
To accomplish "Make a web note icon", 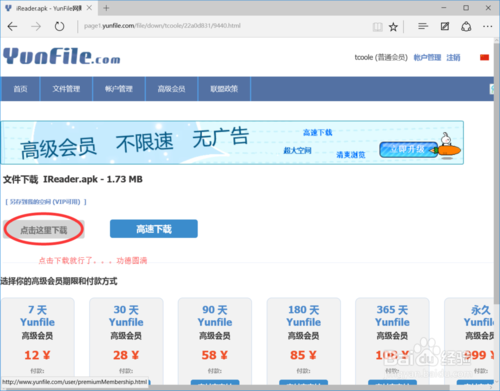I will tap(445, 26).
